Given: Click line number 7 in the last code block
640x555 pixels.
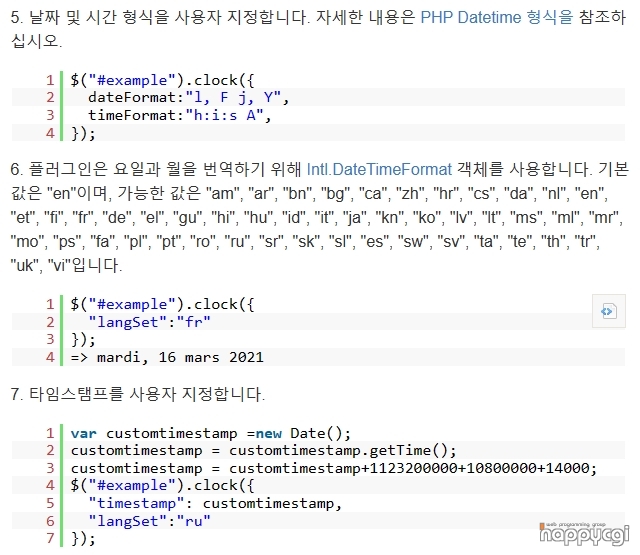Looking at the screenshot, I should tap(50, 538).
